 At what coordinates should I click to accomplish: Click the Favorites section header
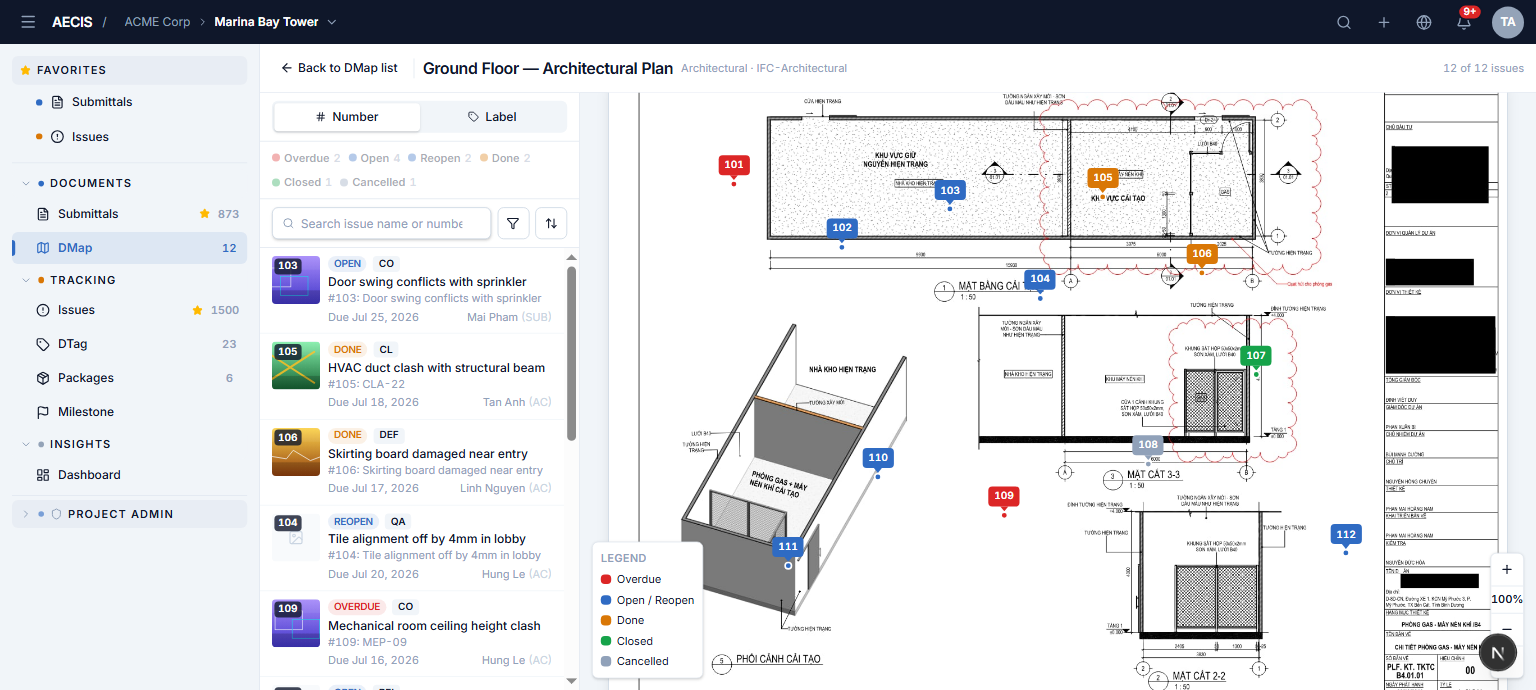pyautogui.click(x=129, y=70)
